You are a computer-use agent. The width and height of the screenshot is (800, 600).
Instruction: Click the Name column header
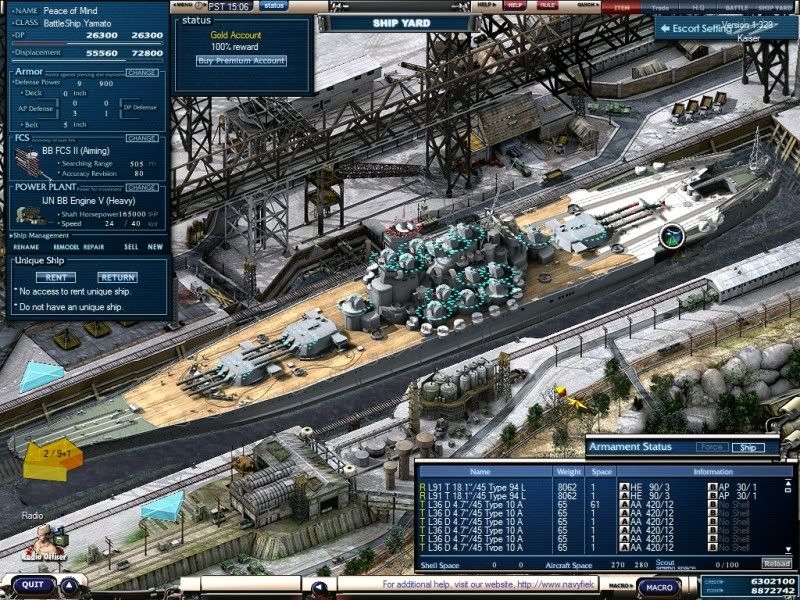(x=485, y=471)
